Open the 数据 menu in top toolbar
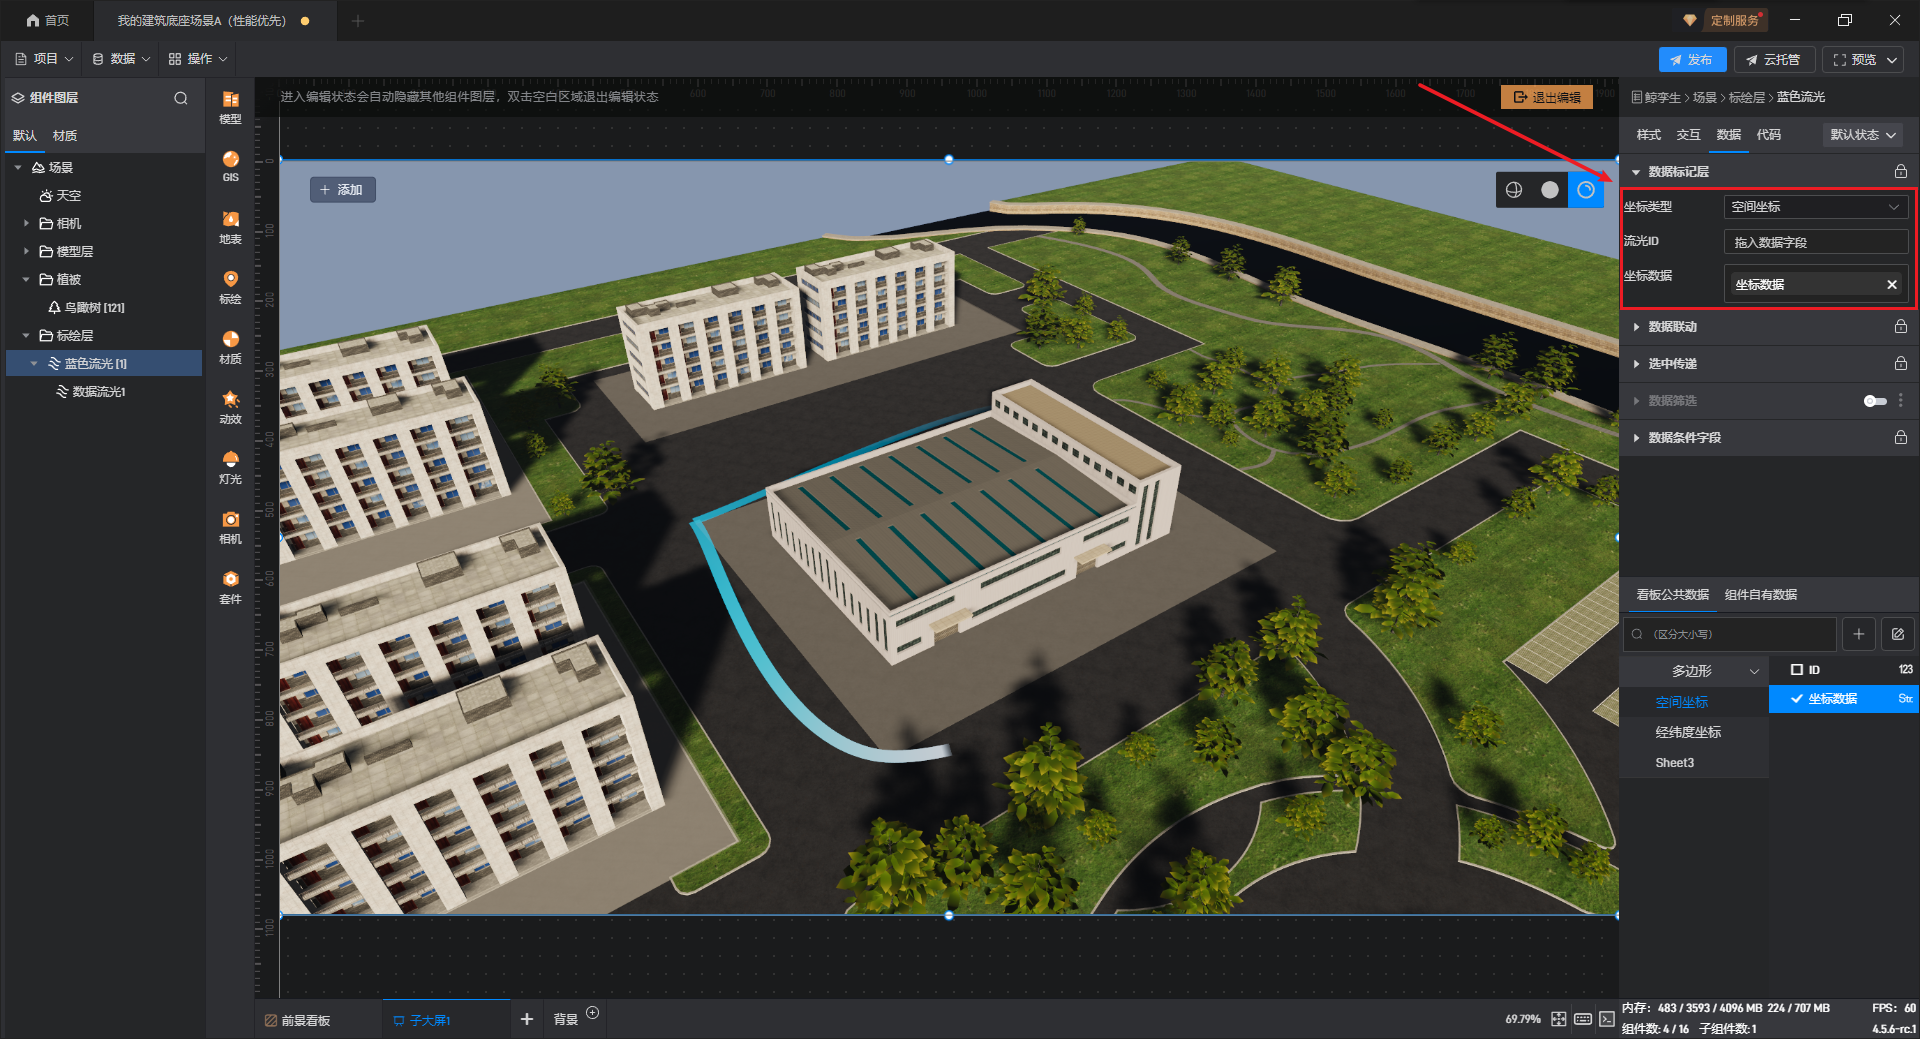 click(x=121, y=60)
